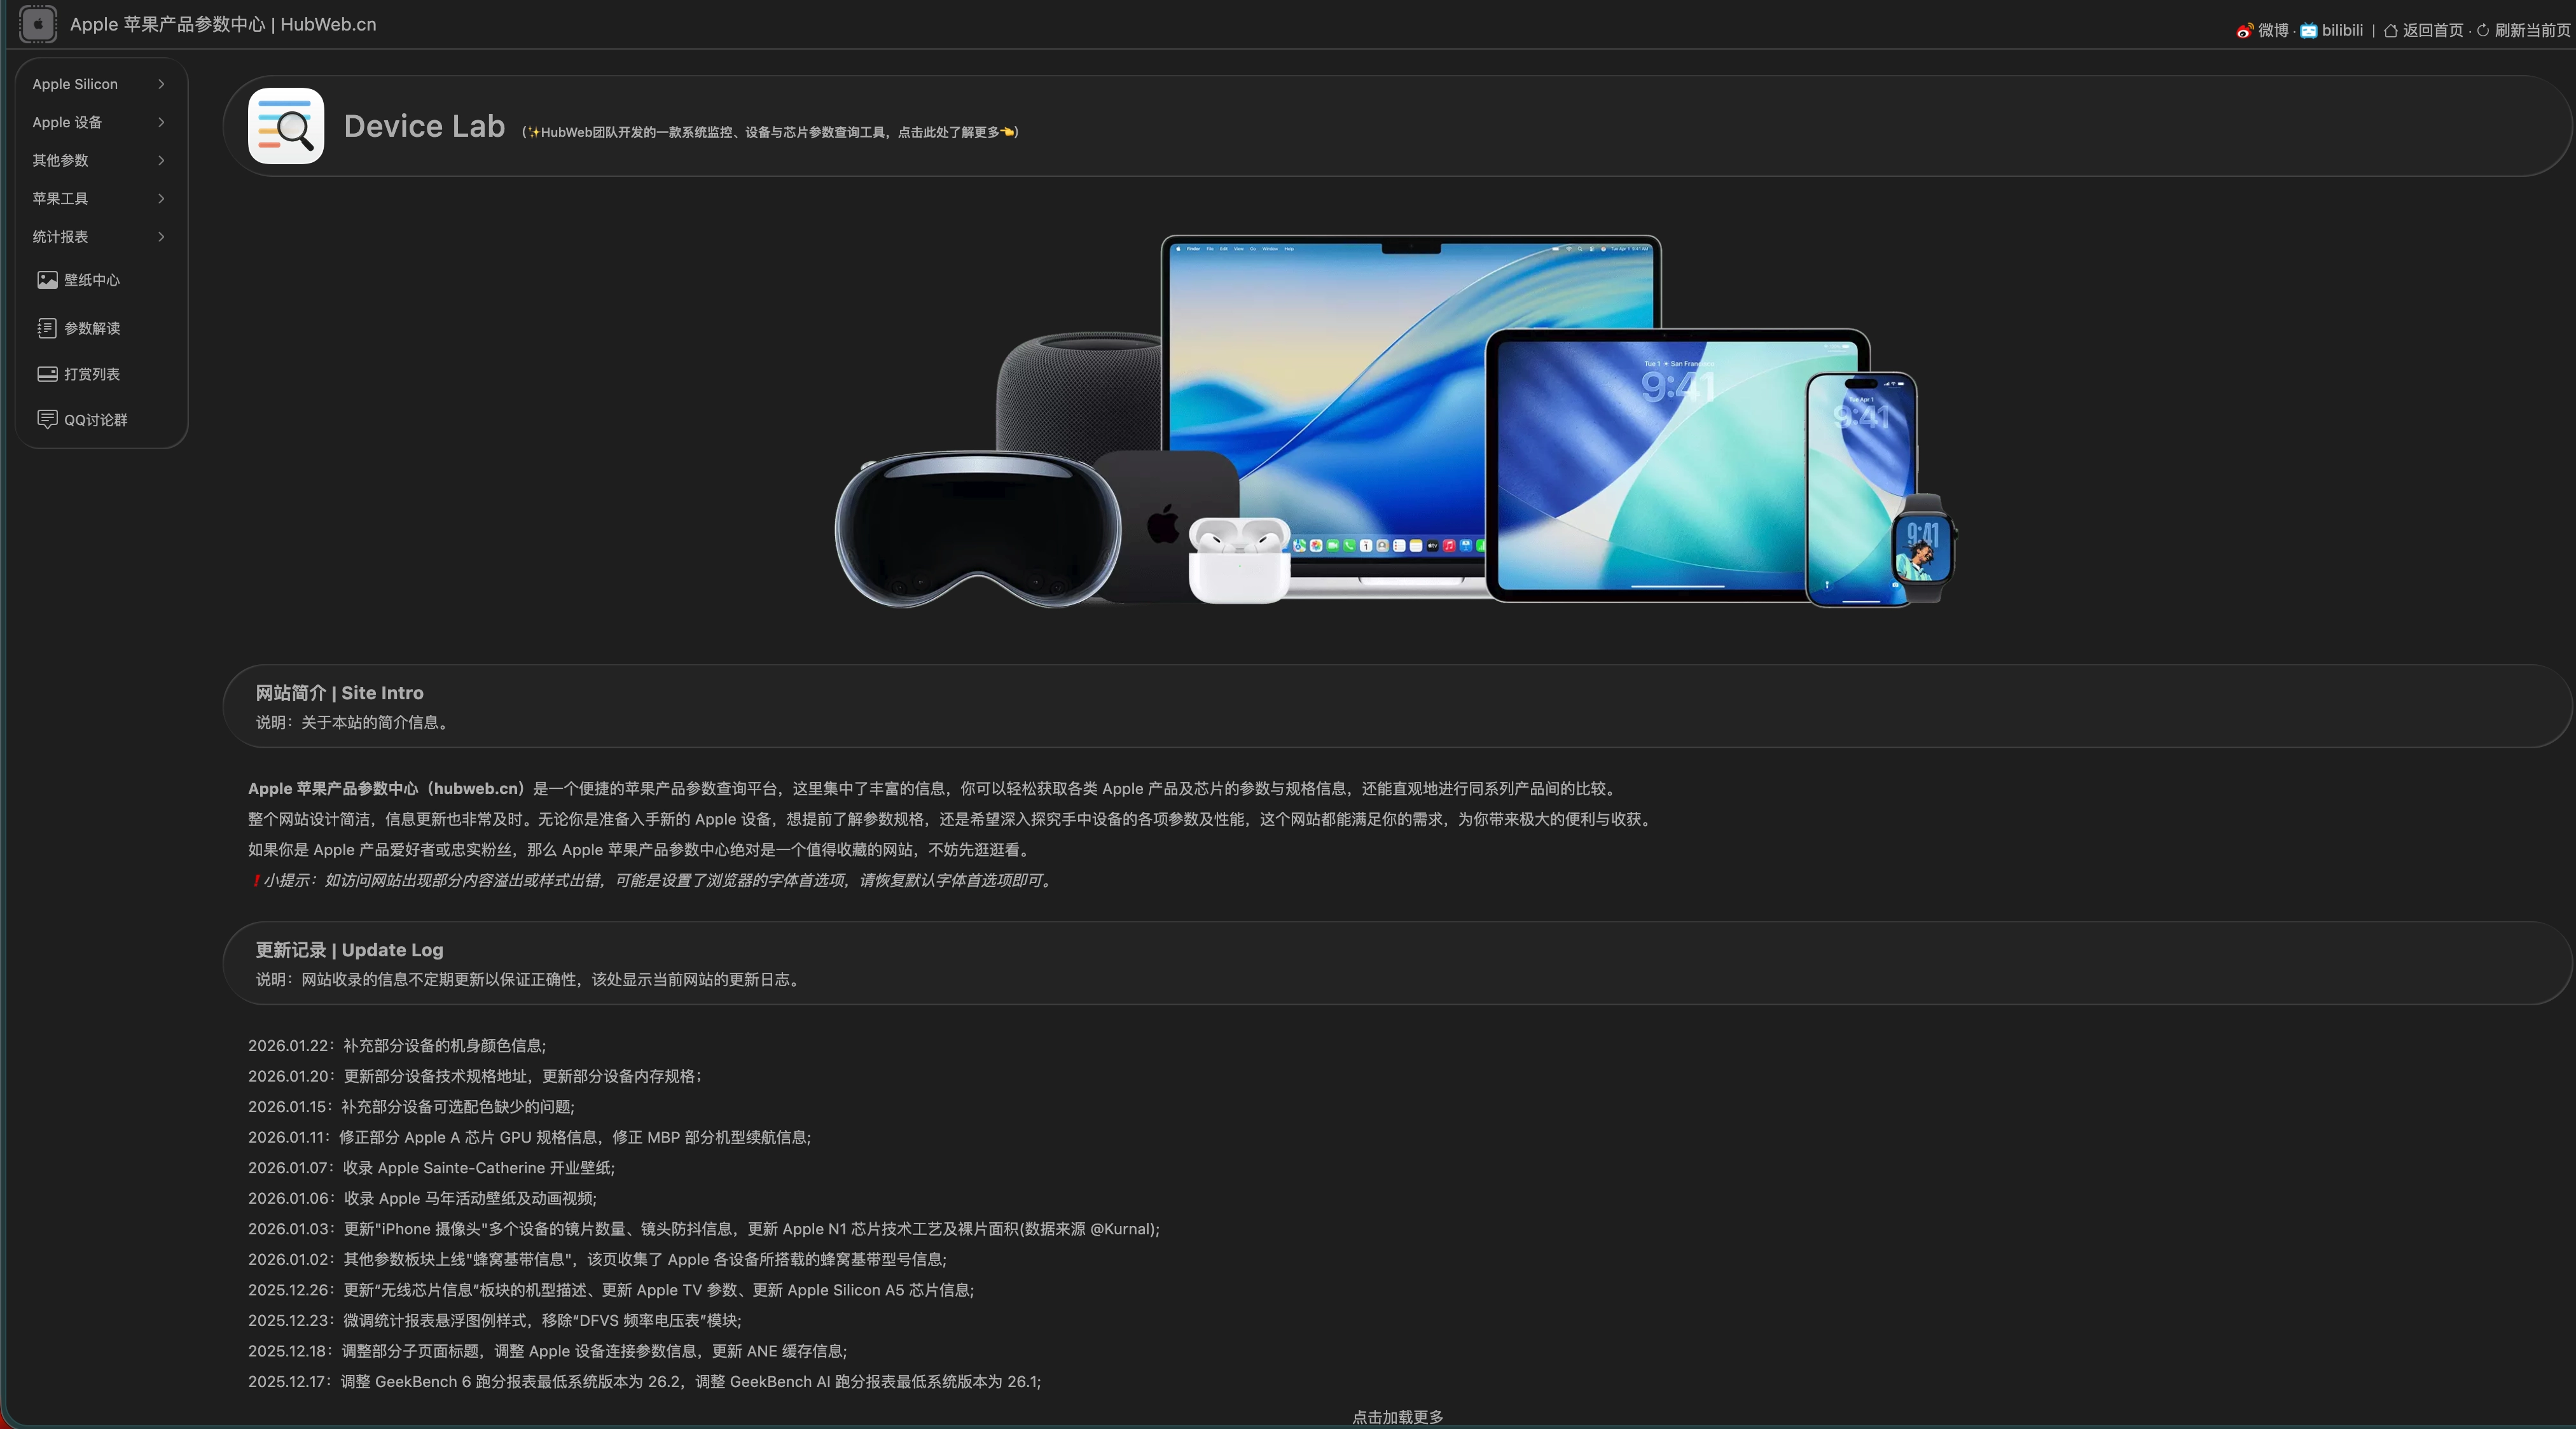The height and width of the screenshot is (1429, 2576).
Task: Click 点击加载更多 to load more logs
Action: (x=1397, y=1417)
